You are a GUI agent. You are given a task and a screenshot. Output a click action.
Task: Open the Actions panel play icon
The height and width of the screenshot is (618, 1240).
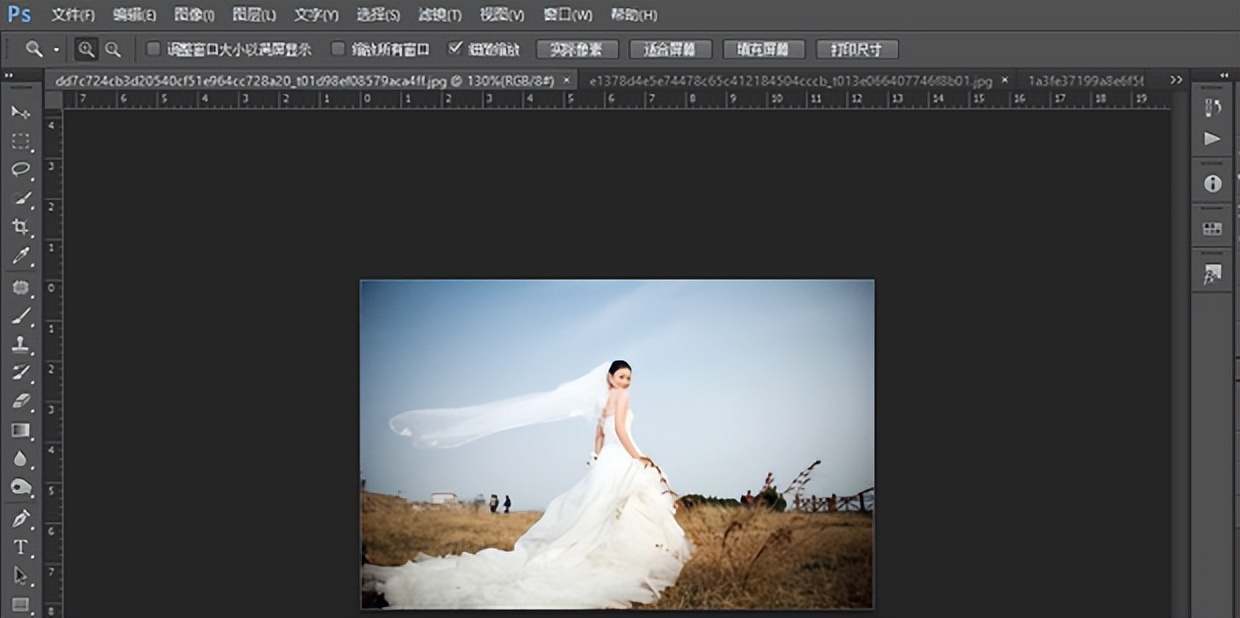tap(1212, 139)
